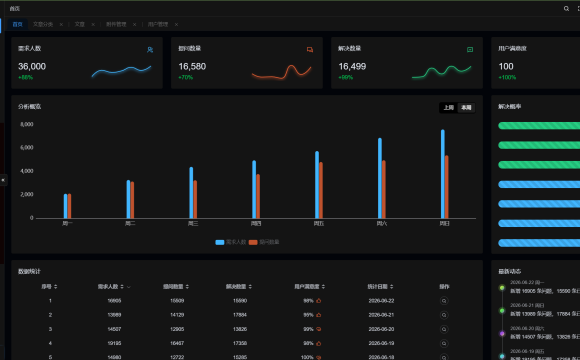This screenshot has width=580, height=360.
Task: Sort the table by 序号 column
Action: (55, 287)
